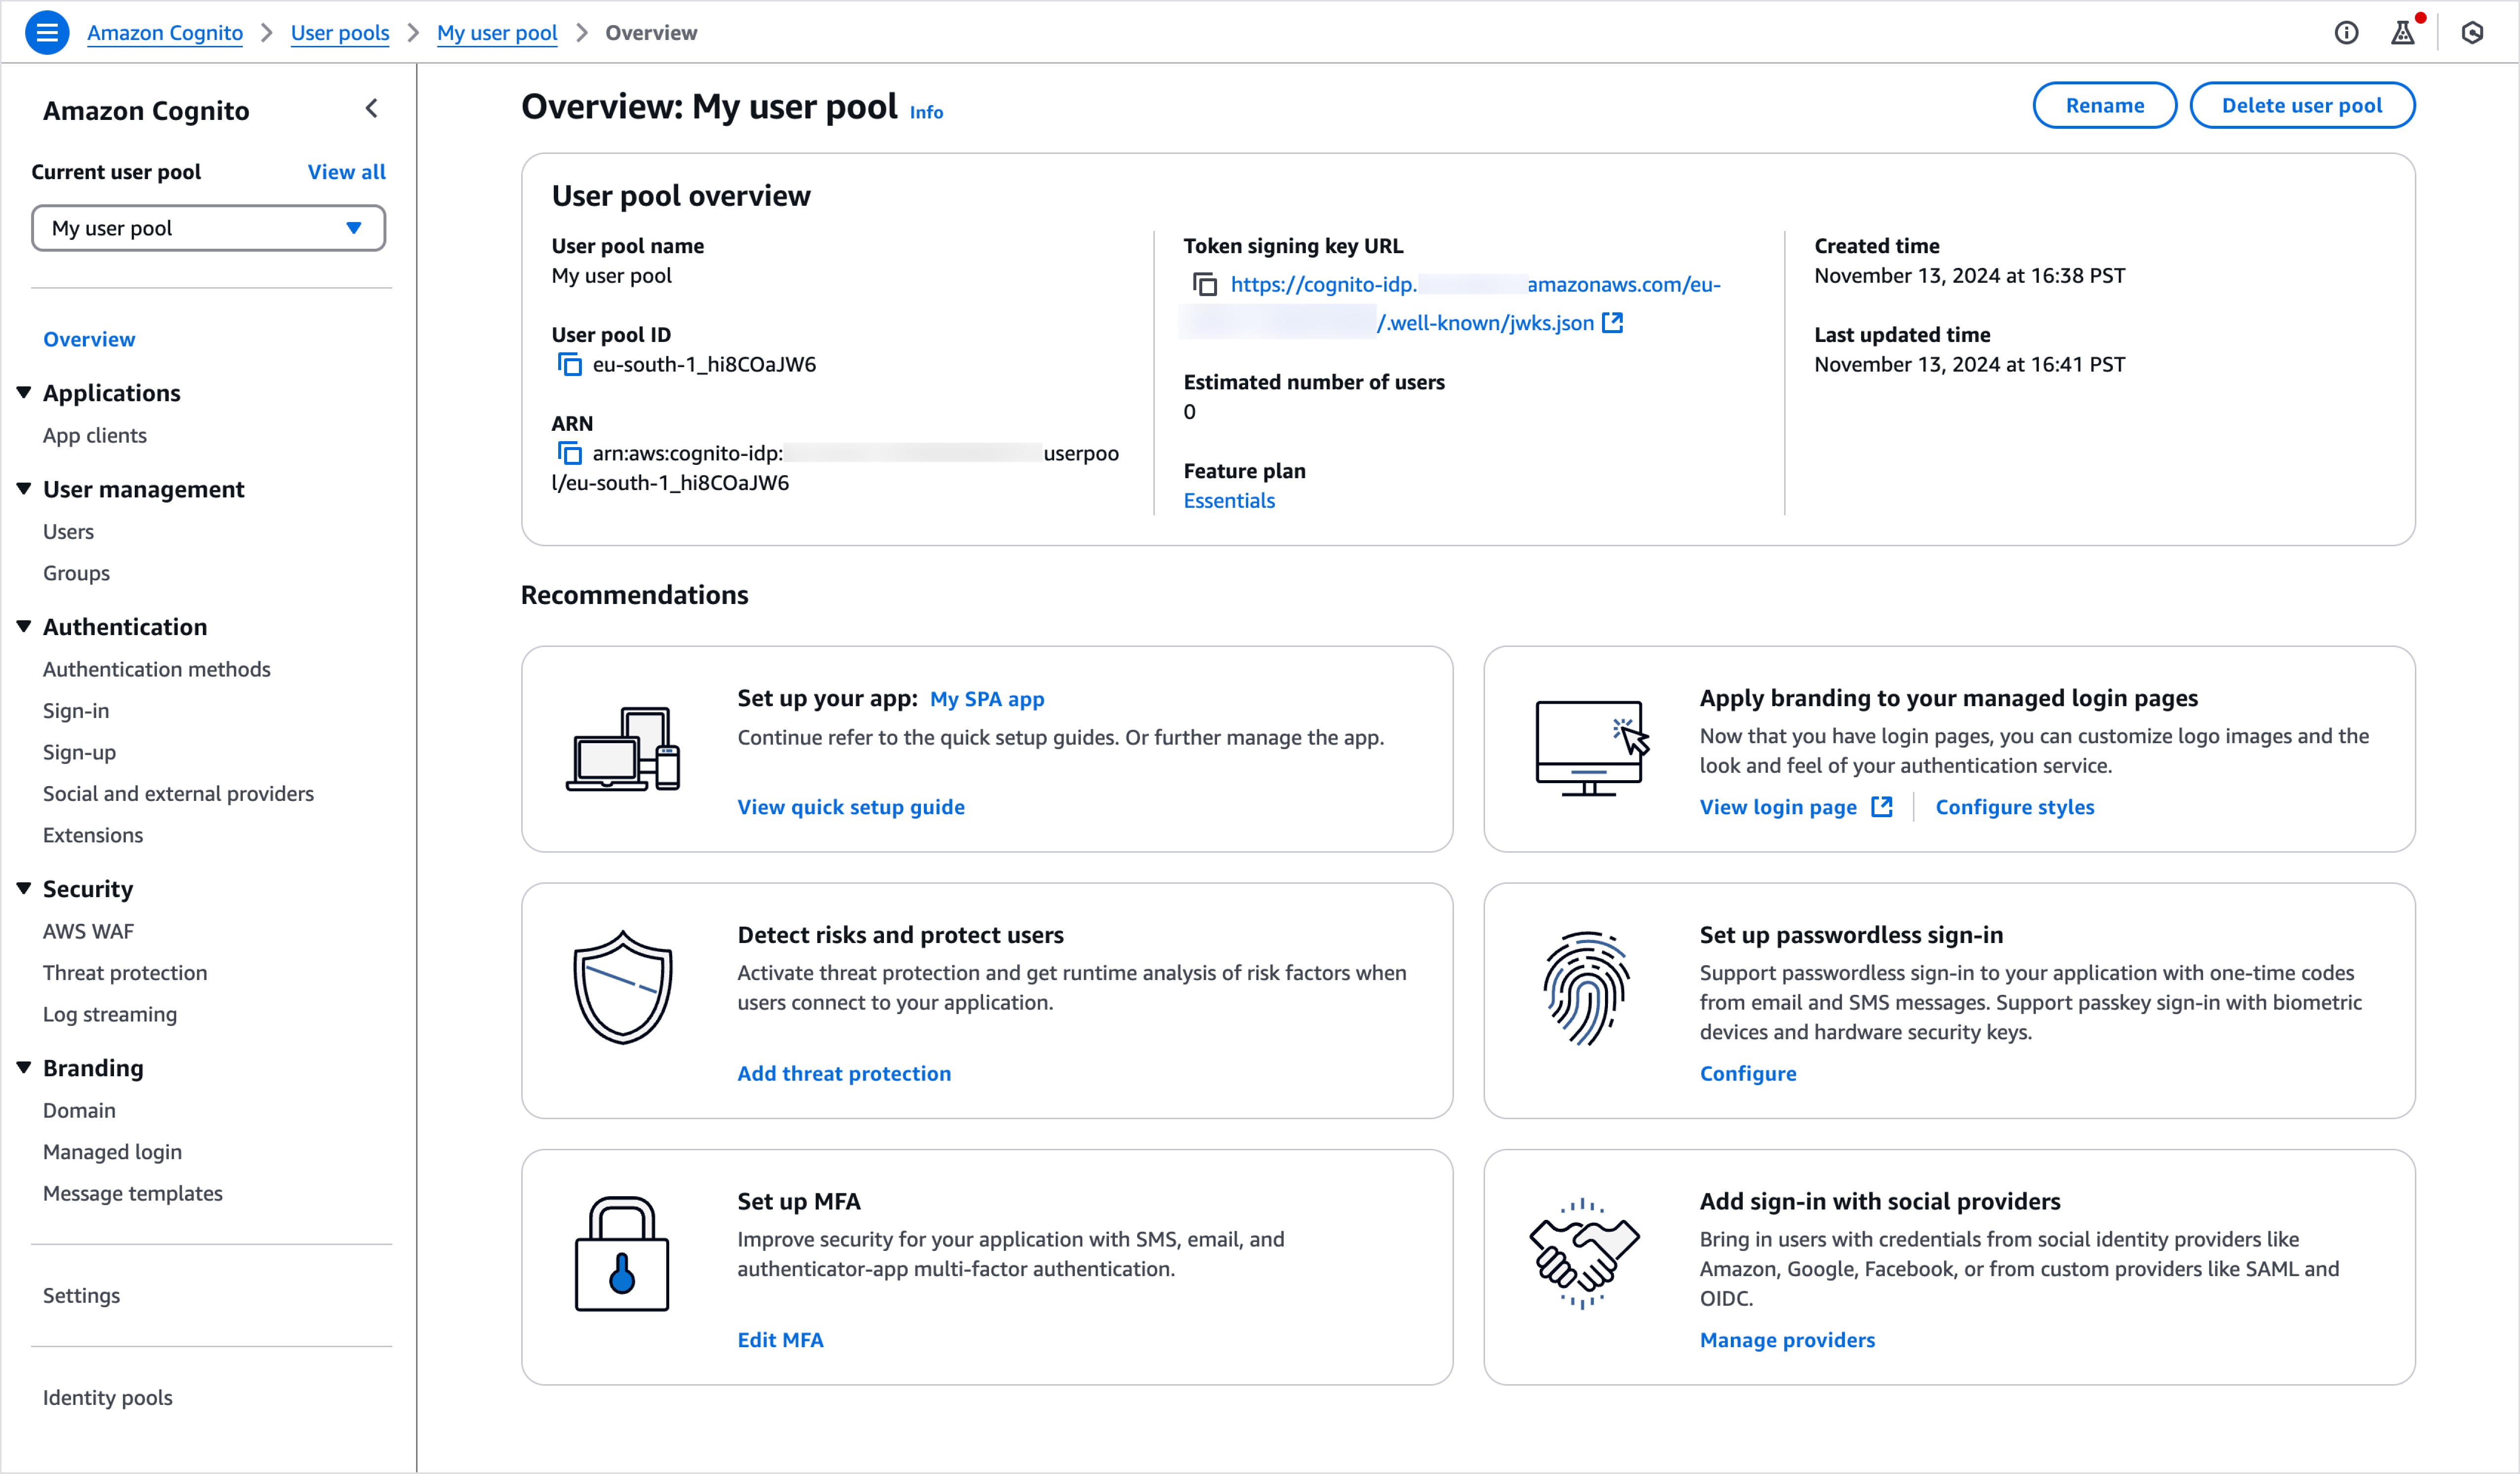Collapse the User management section
Viewport: 2520px width, 1474px height.
click(x=24, y=489)
